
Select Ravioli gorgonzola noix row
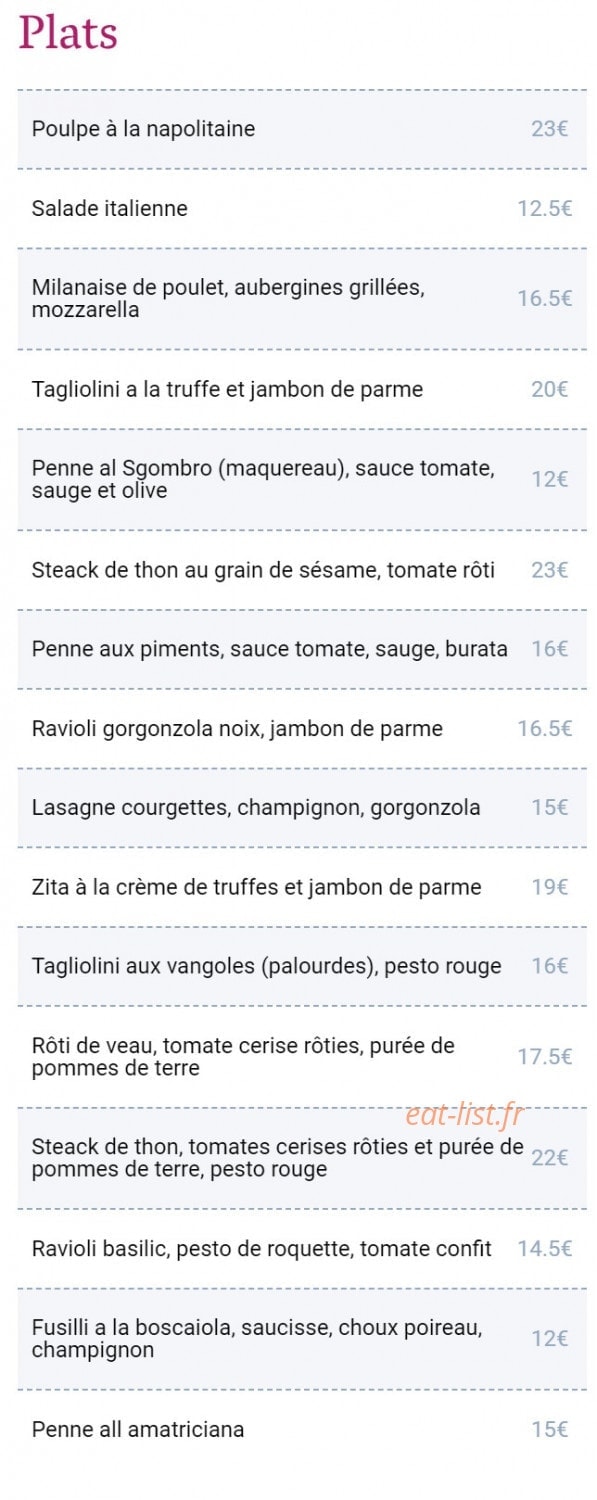tap(302, 729)
